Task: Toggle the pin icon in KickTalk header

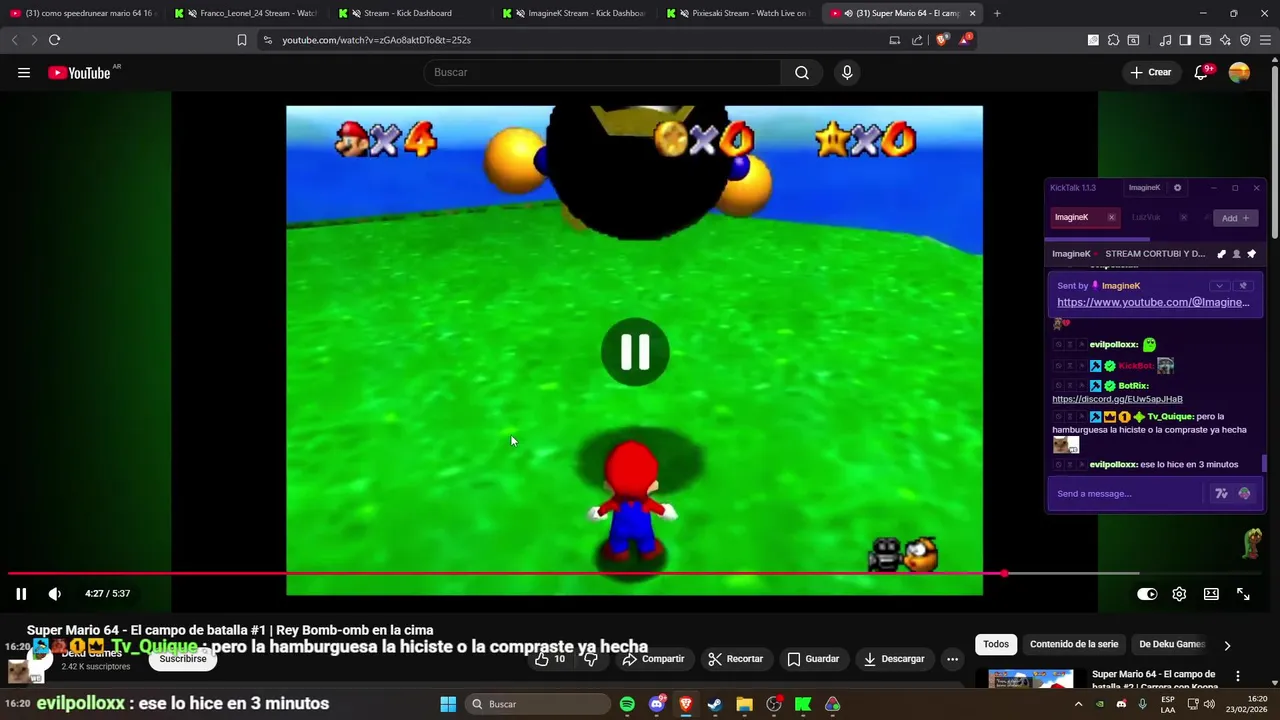Action: [x=1251, y=254]
